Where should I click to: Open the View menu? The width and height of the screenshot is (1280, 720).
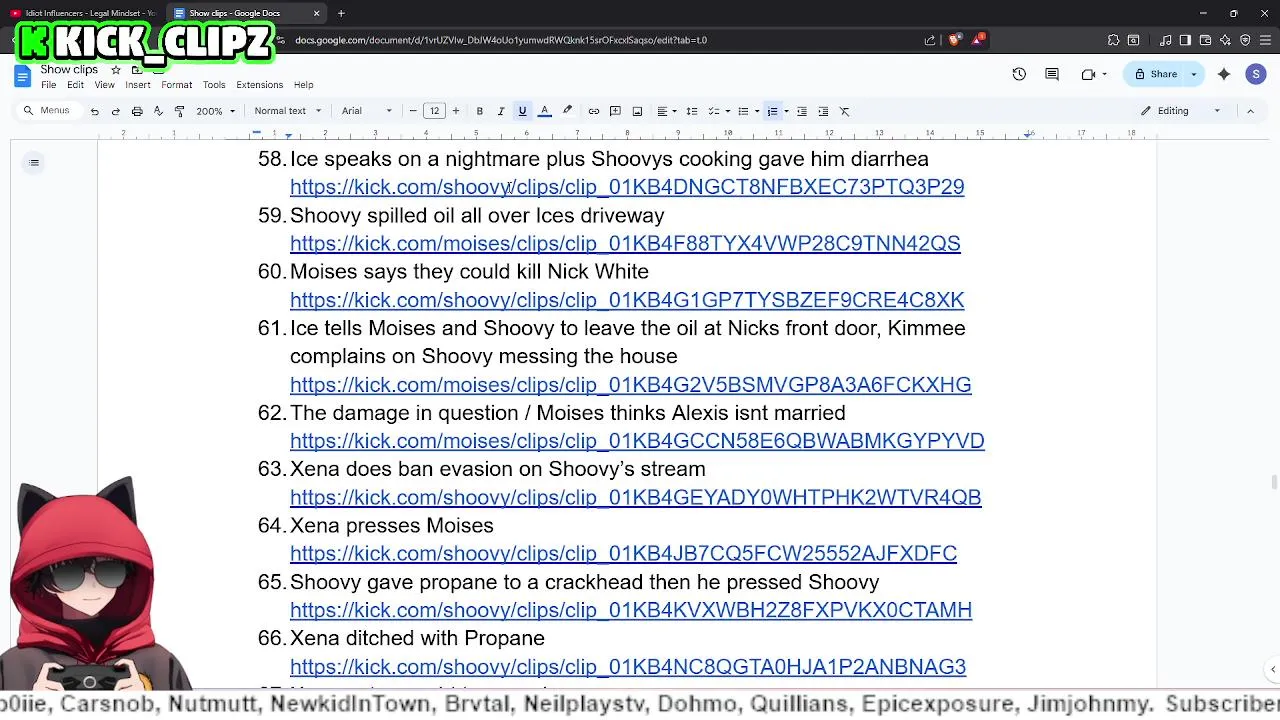click(104, 85)
